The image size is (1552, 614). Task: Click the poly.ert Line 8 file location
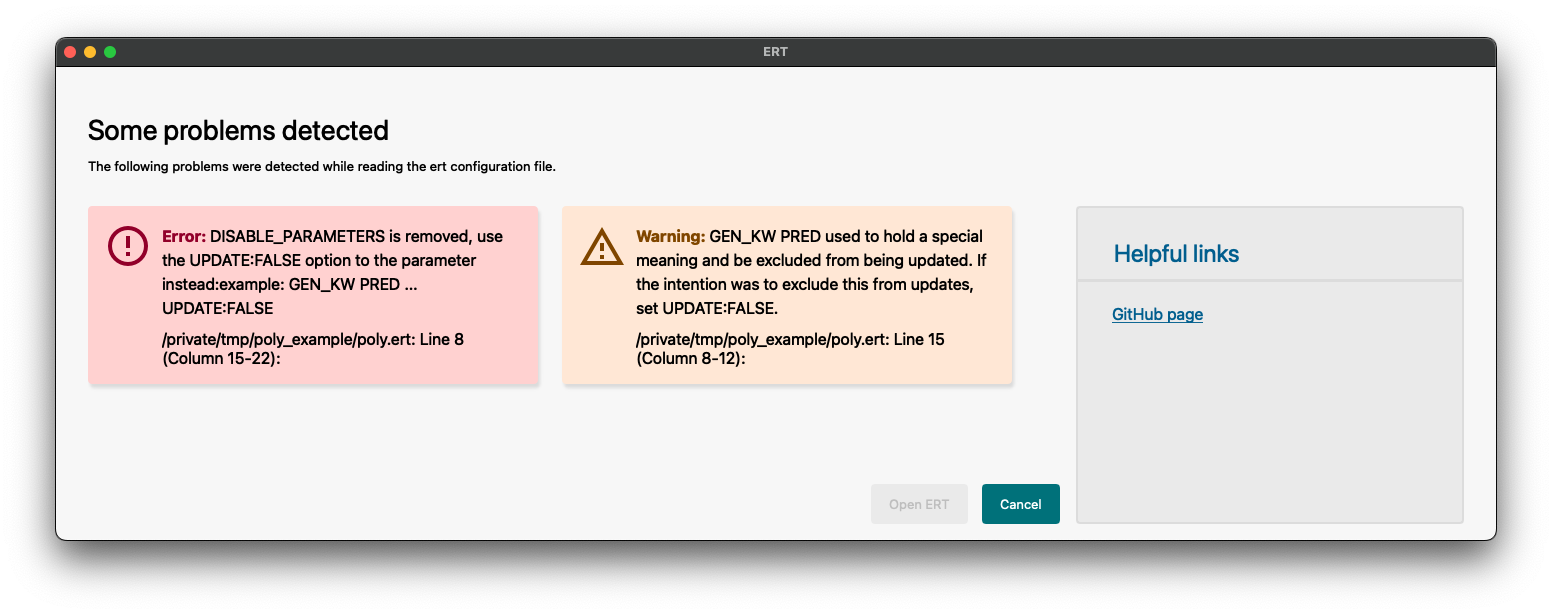[313, 349]
